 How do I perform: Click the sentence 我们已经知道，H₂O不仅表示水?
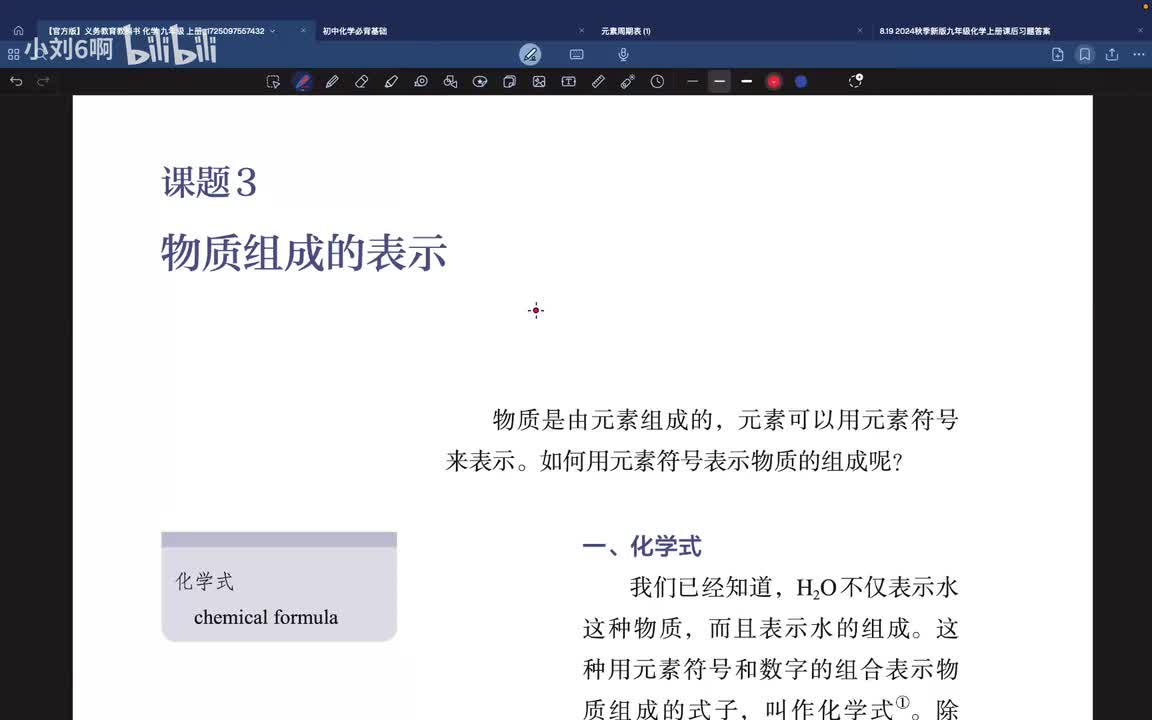(793, 588)
